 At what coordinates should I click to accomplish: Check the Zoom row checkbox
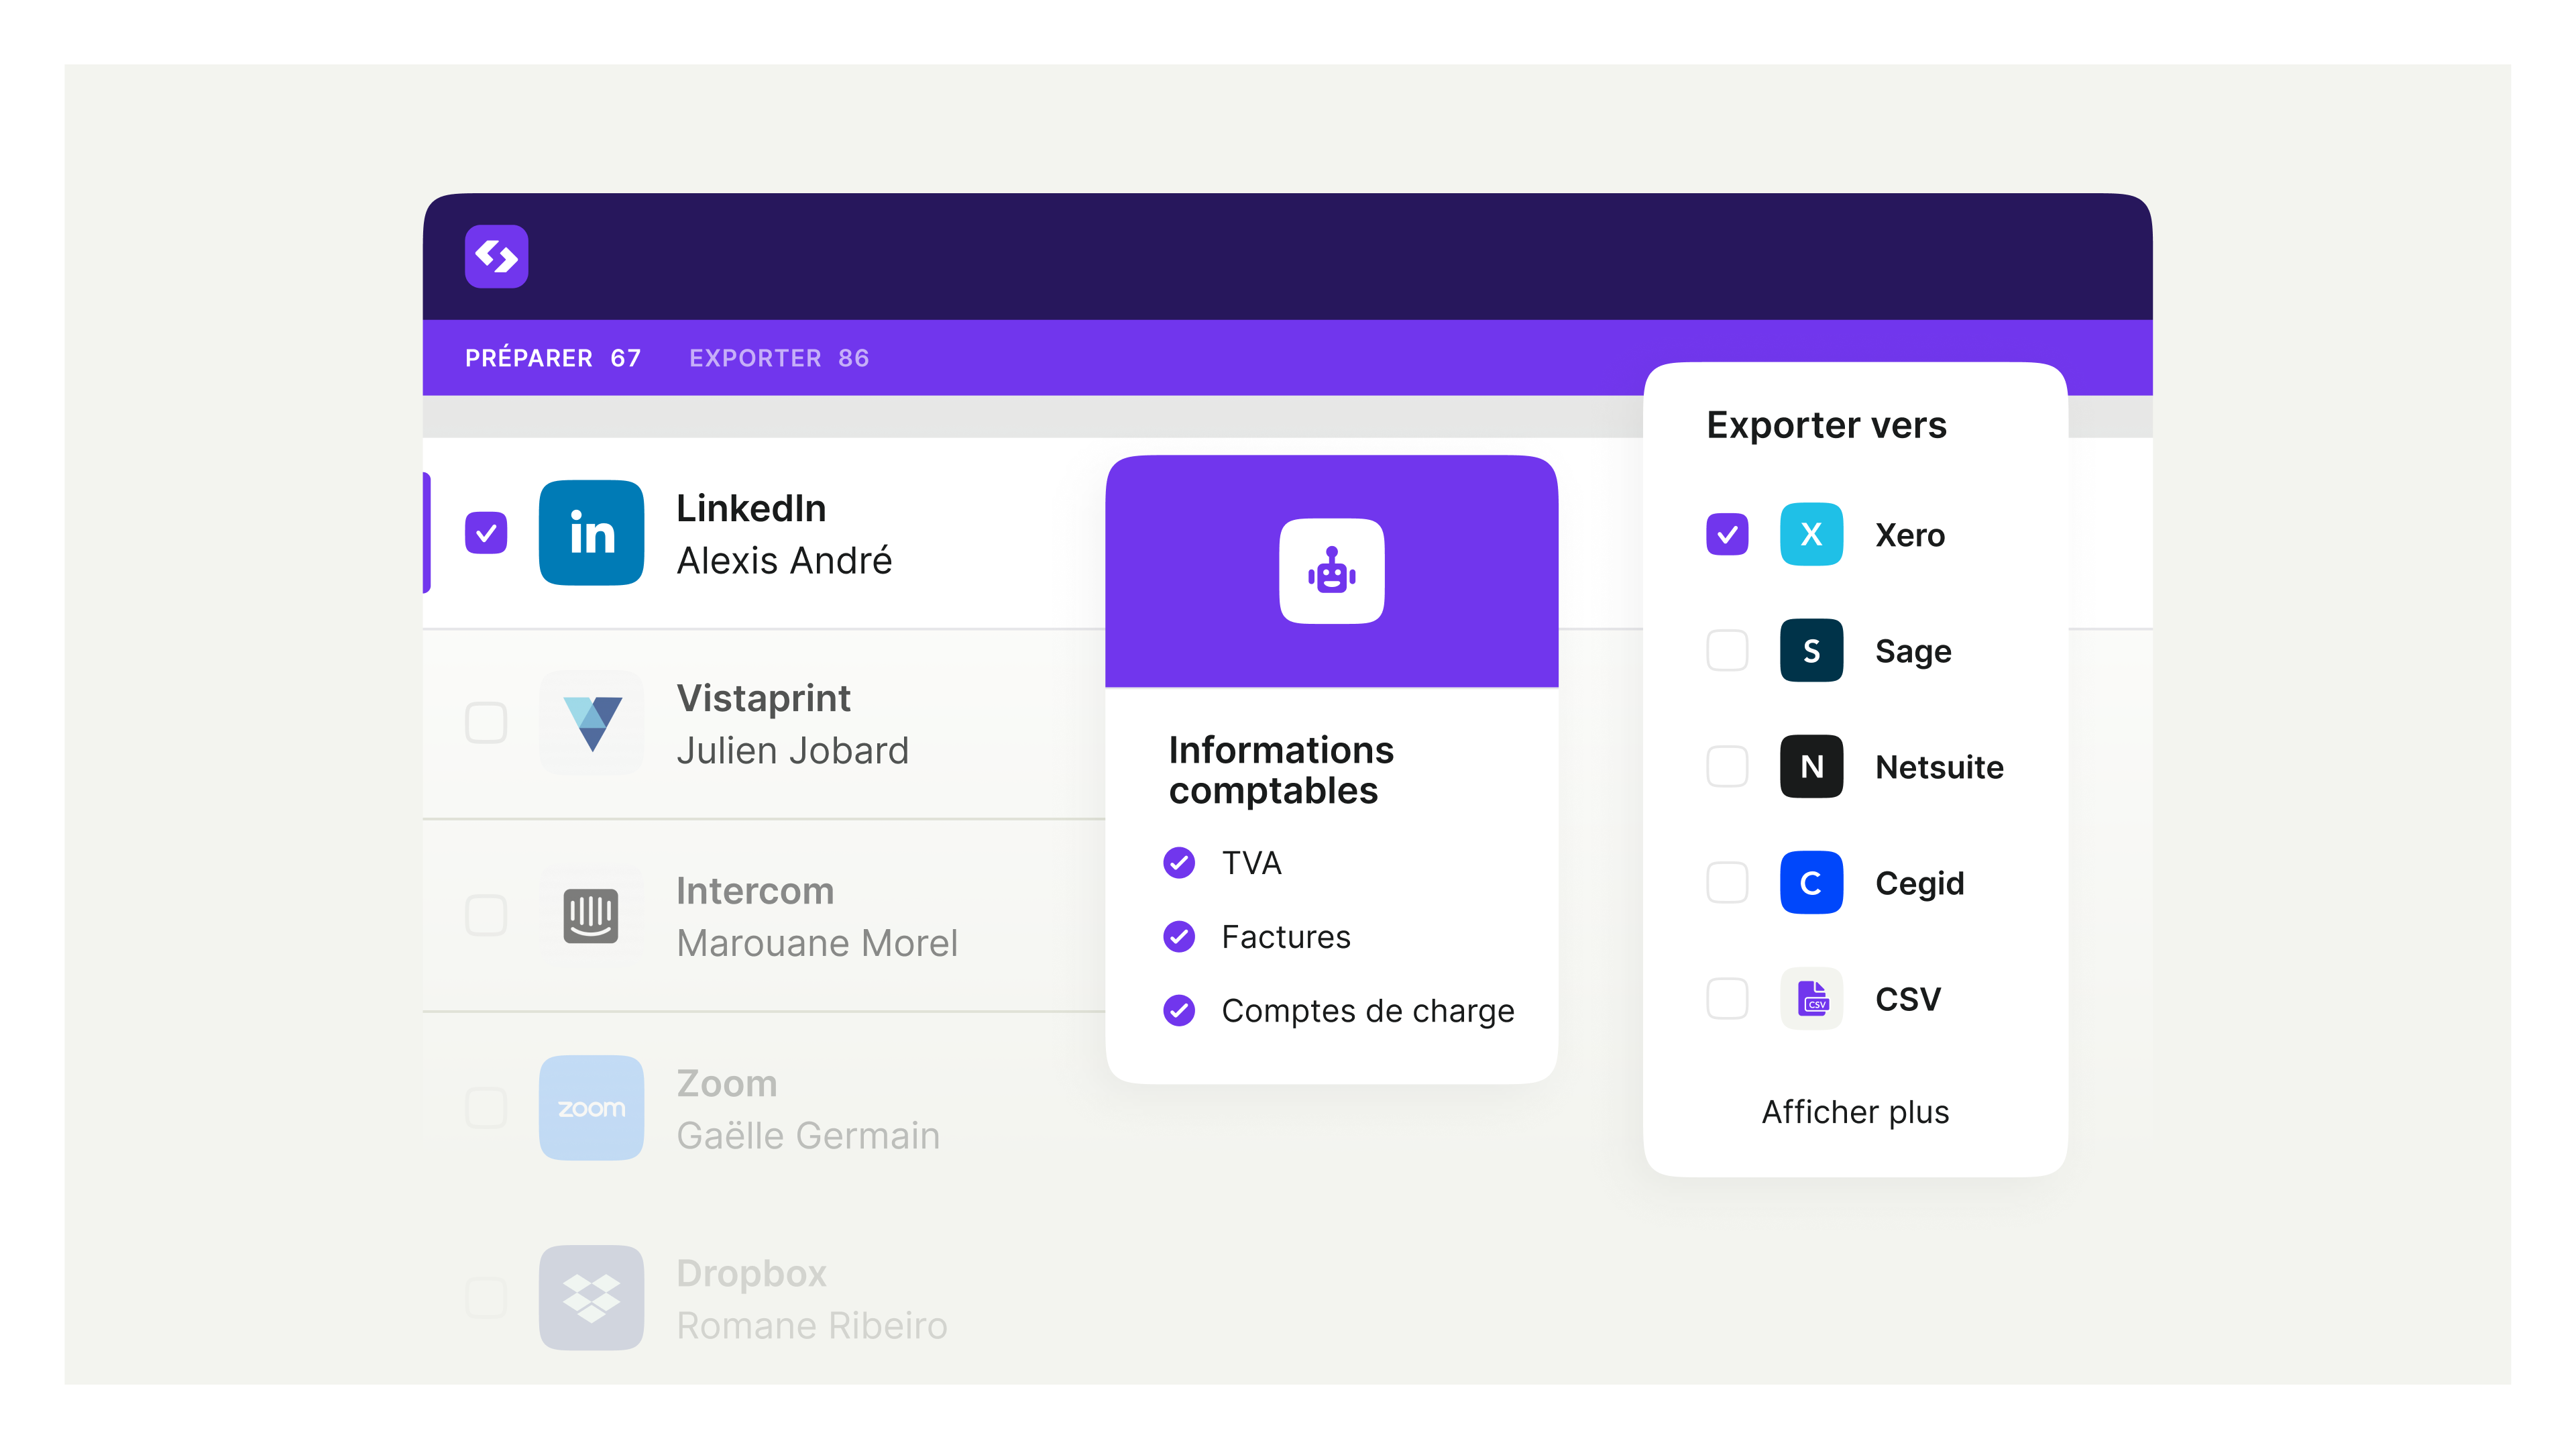486,1107
